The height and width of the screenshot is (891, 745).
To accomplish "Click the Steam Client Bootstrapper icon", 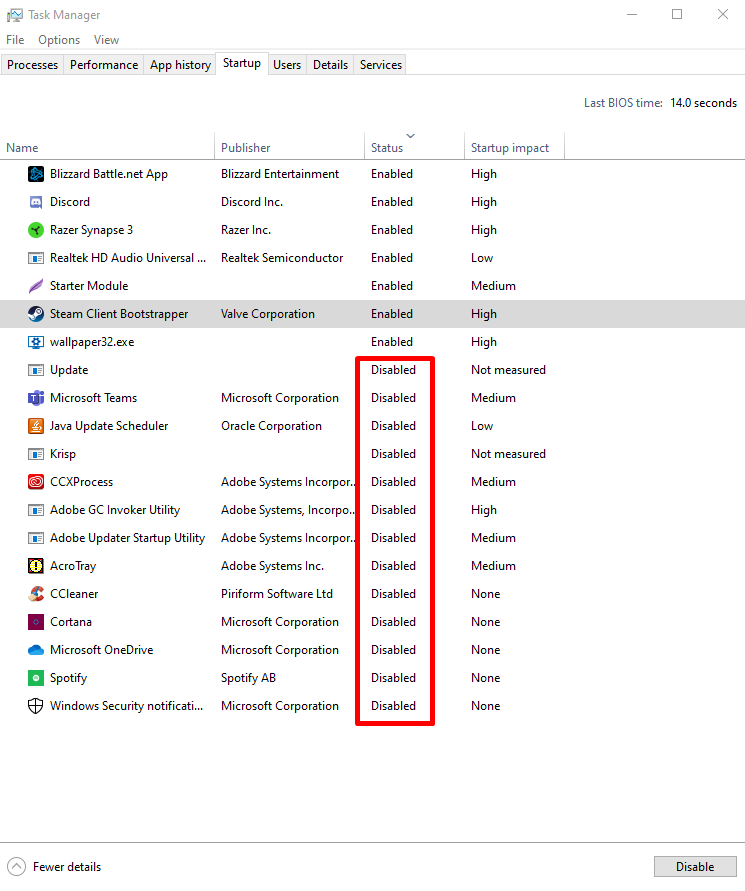I will [x=36, y=314].
